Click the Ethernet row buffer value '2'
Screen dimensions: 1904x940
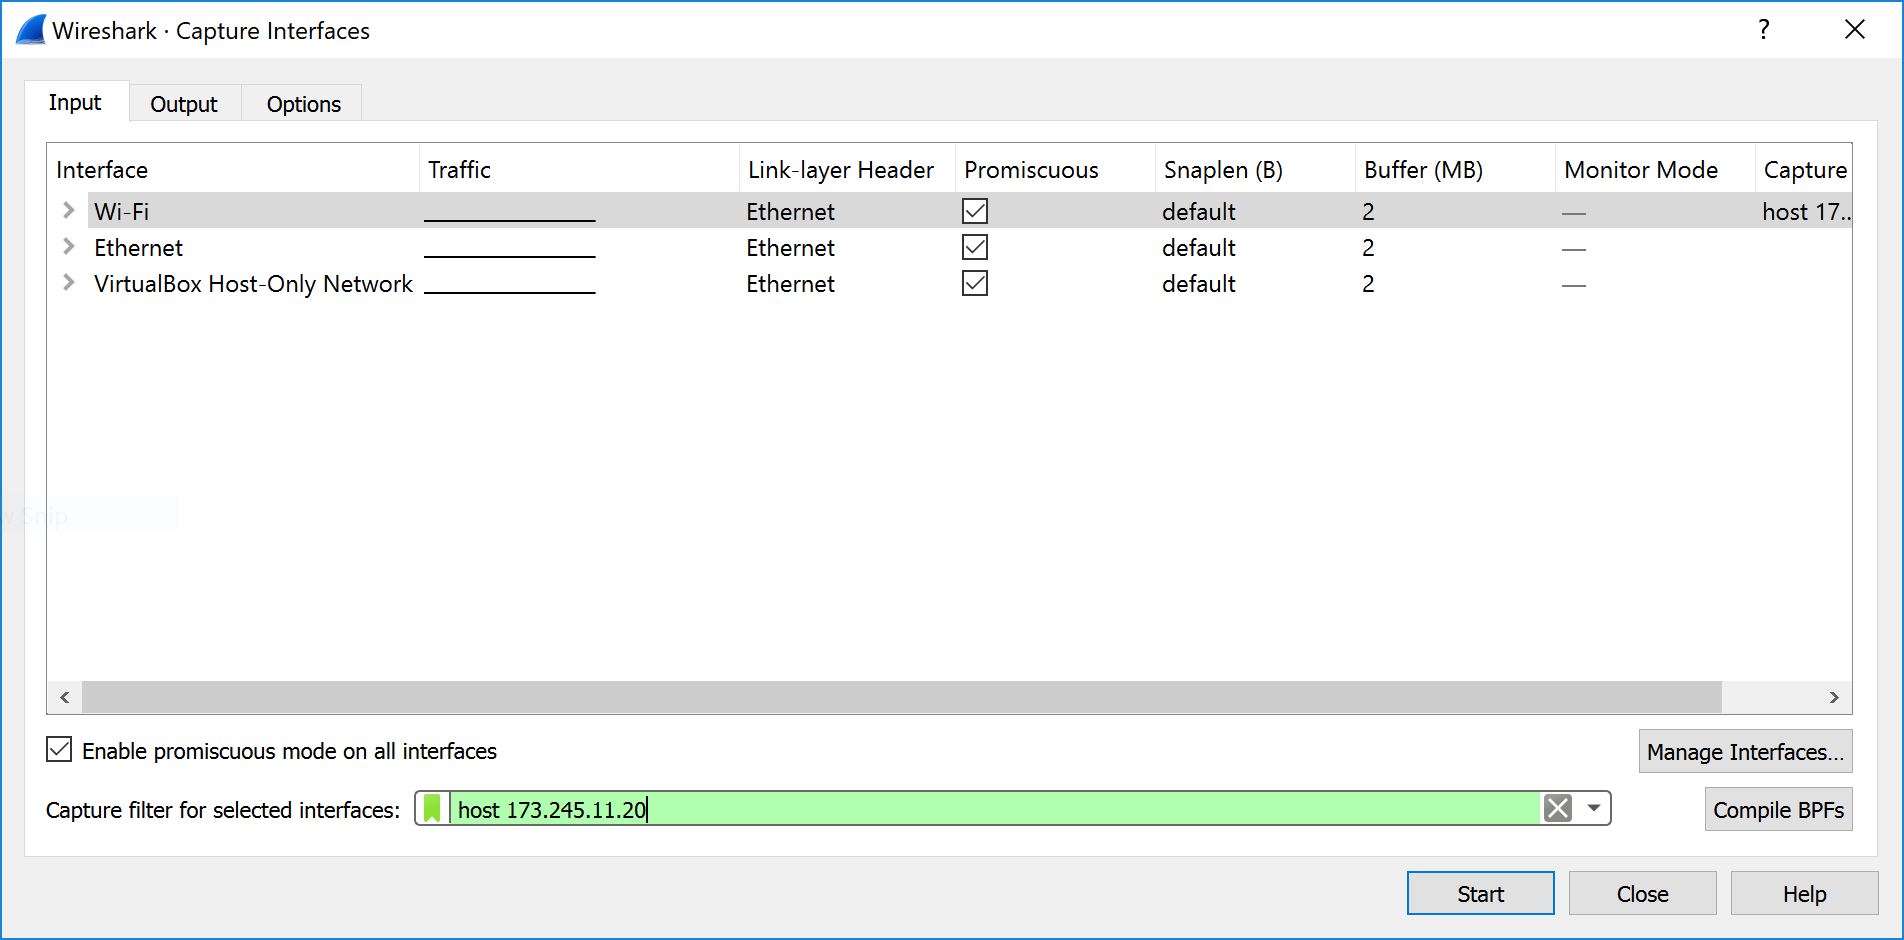pos(1368,247)
